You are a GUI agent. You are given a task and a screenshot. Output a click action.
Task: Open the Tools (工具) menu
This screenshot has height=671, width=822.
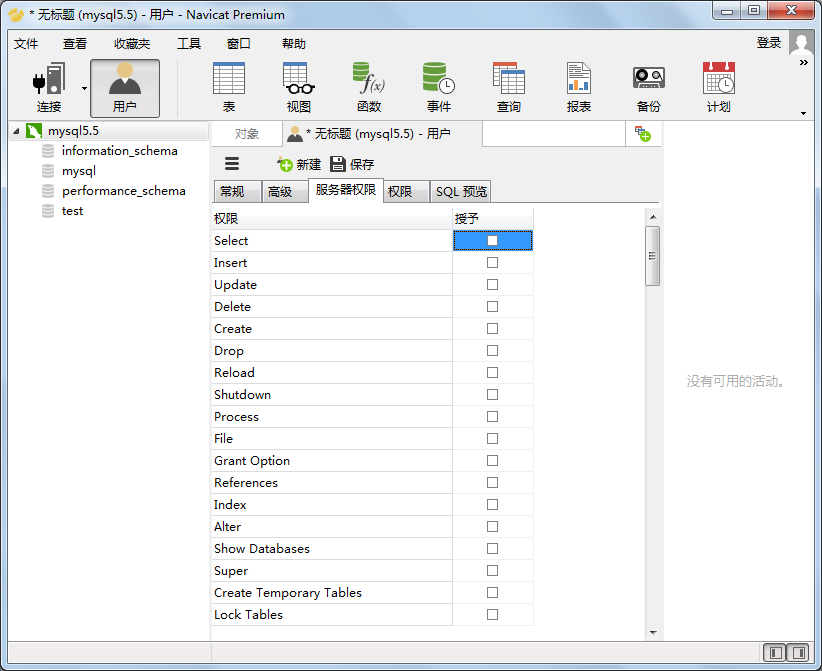pyautogui.click(x=189, y=44)
